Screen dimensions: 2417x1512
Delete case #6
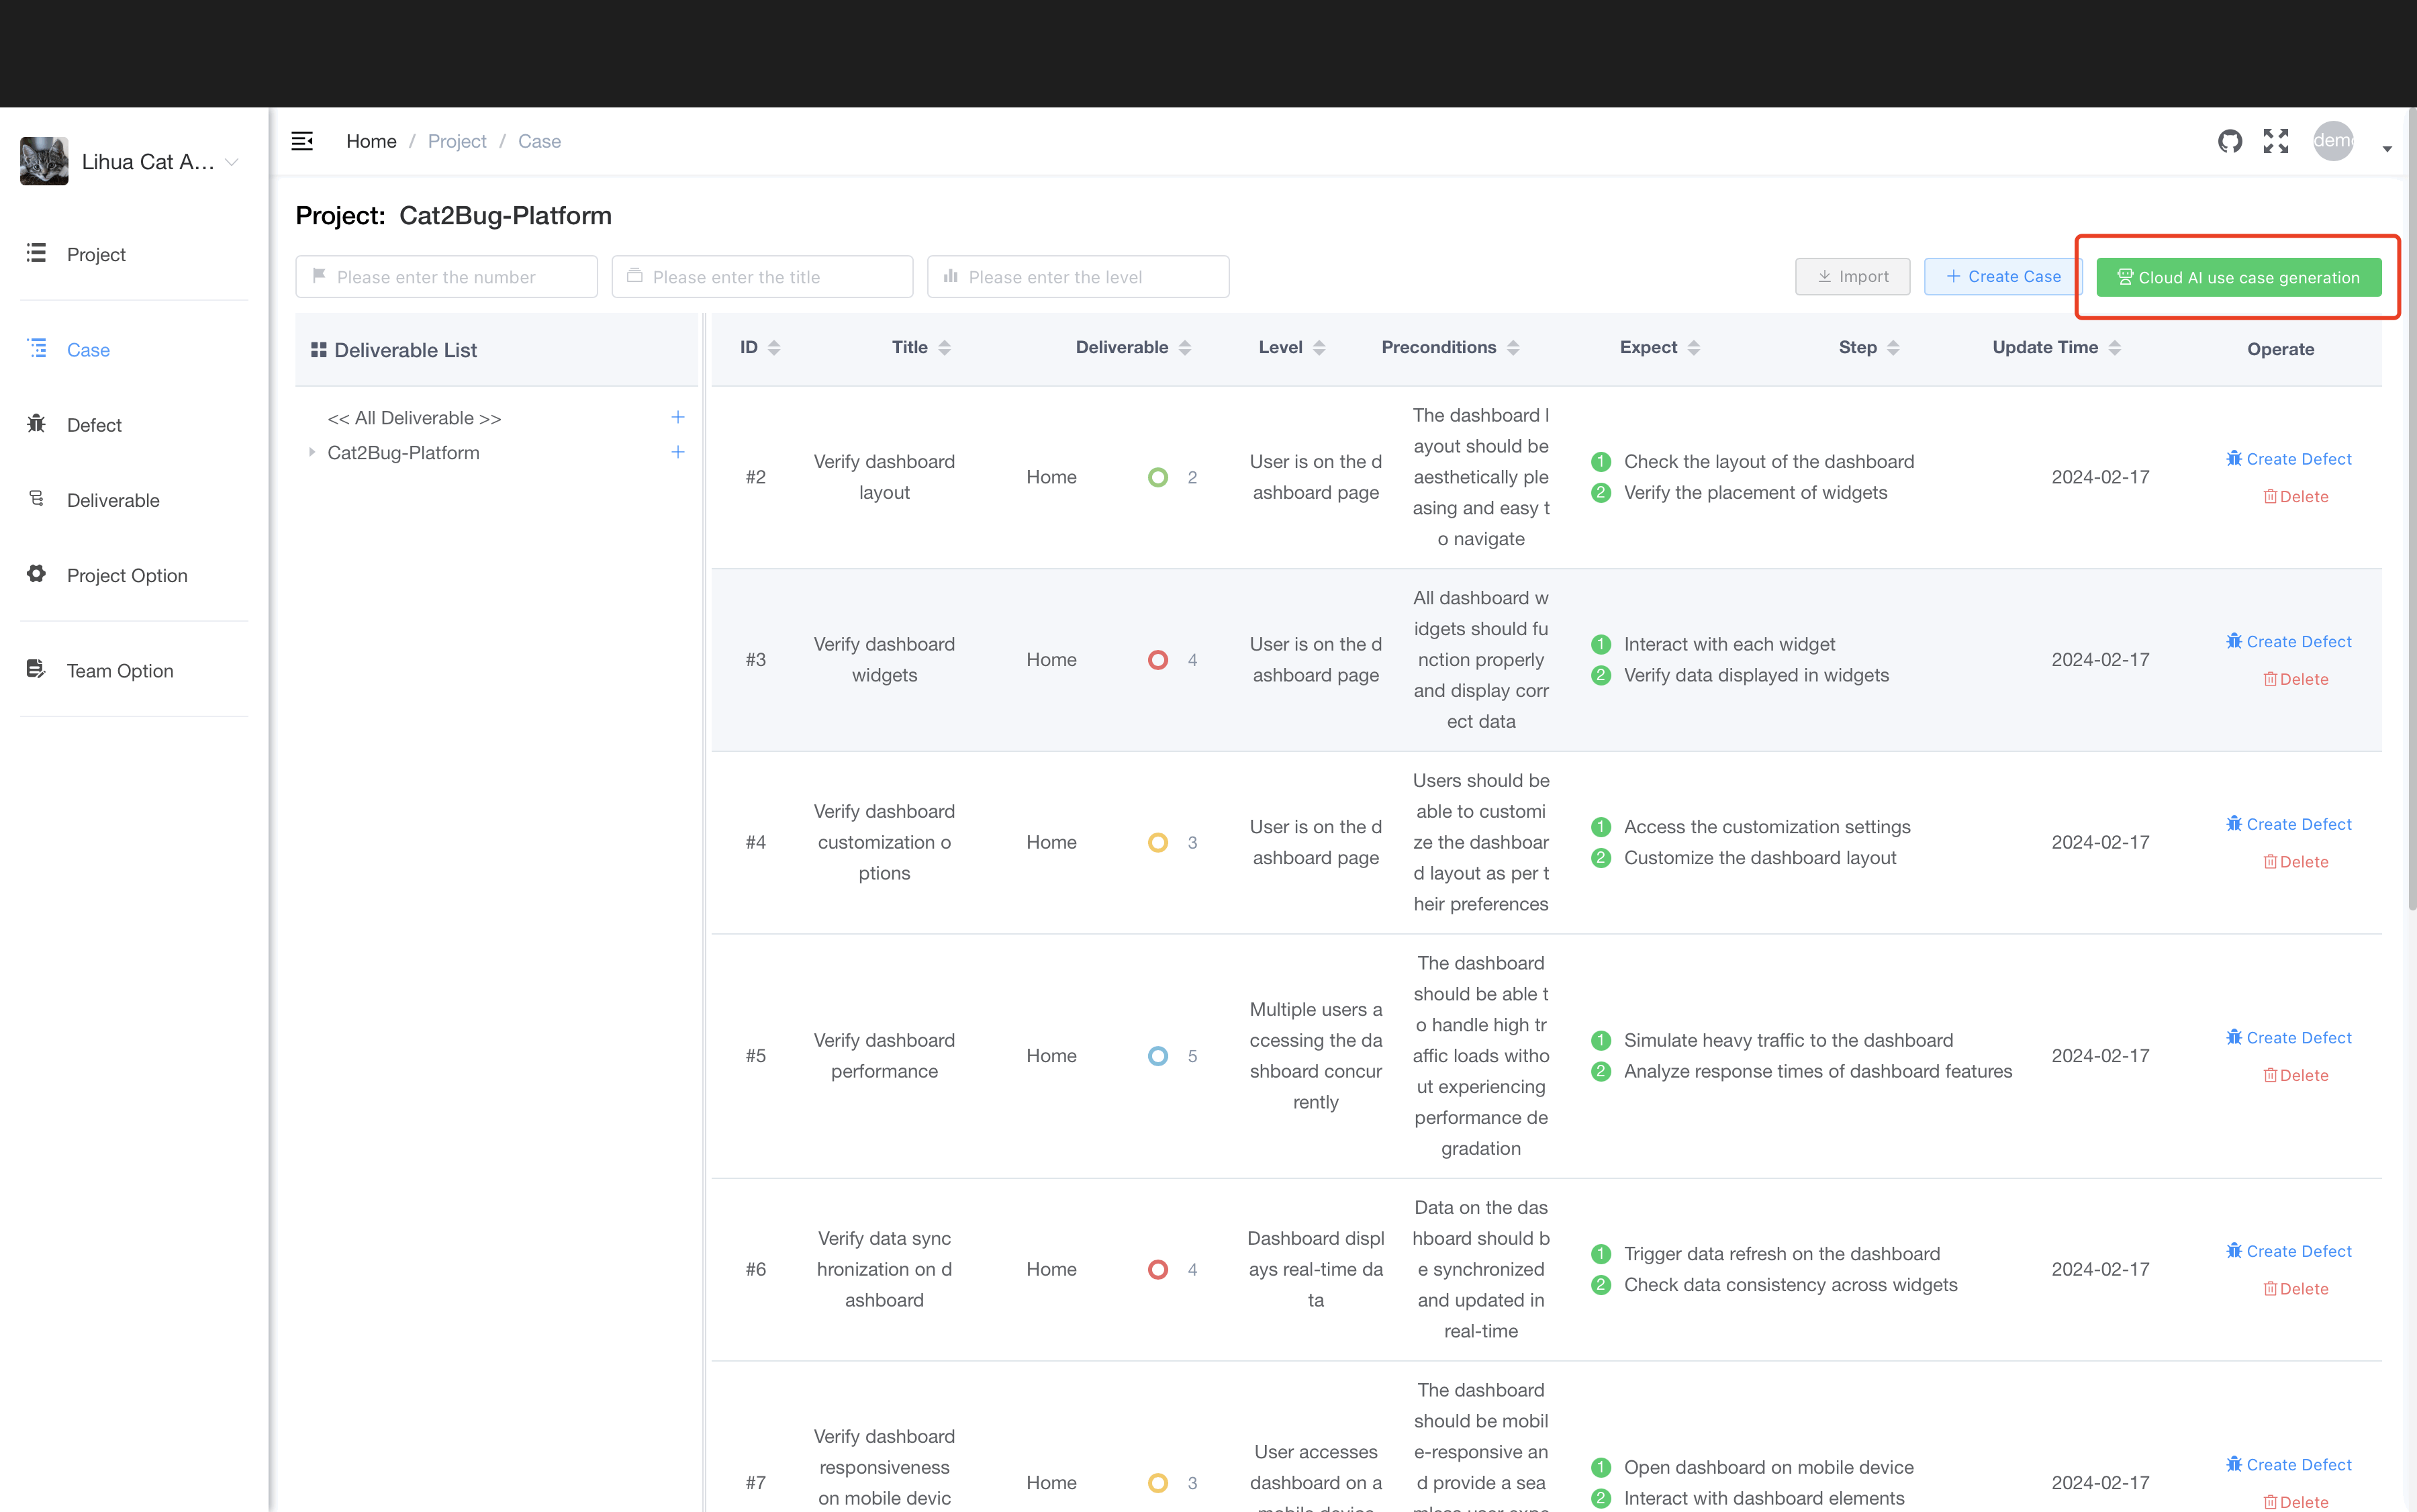[x=2296, y=1290]
